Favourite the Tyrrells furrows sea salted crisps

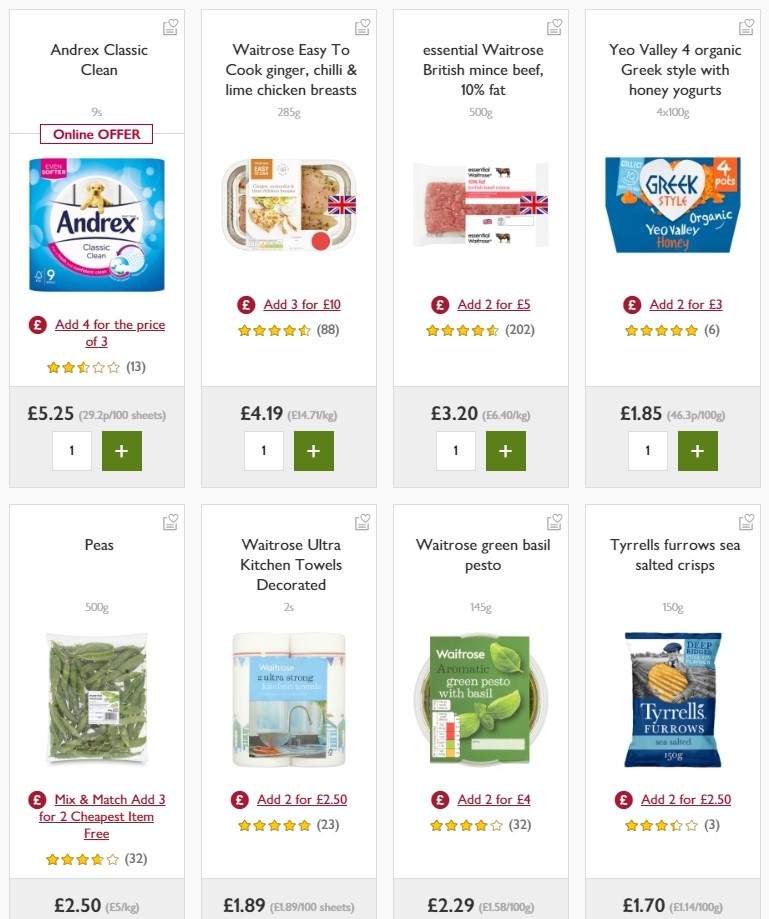pos(746,521)
